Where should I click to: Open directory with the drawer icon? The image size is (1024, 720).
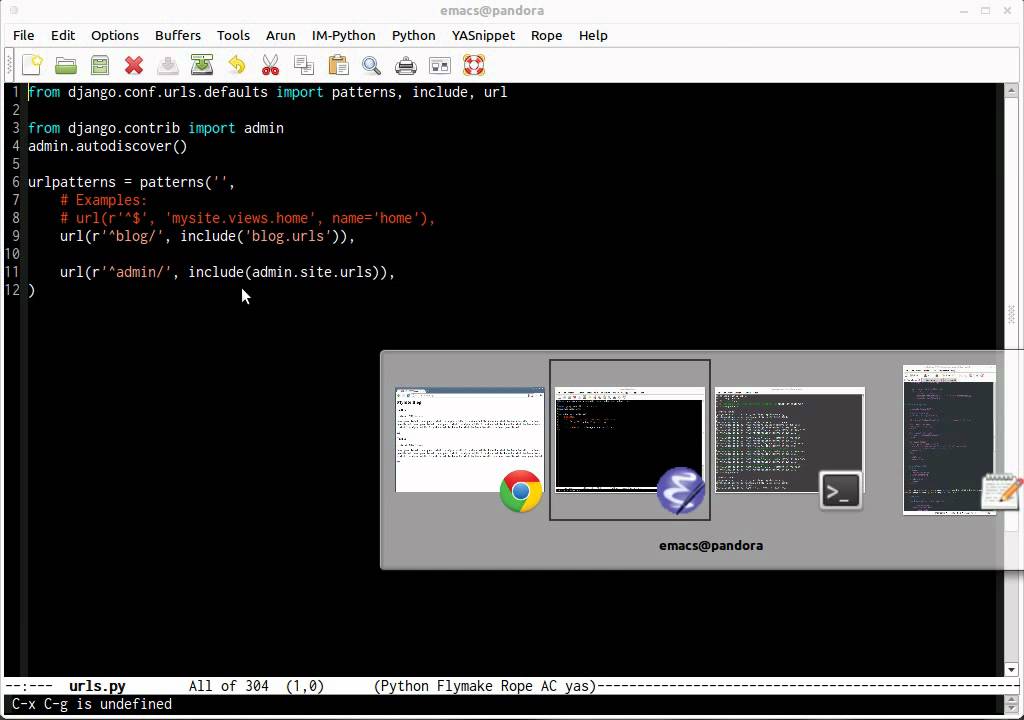(x=100, y=65)
